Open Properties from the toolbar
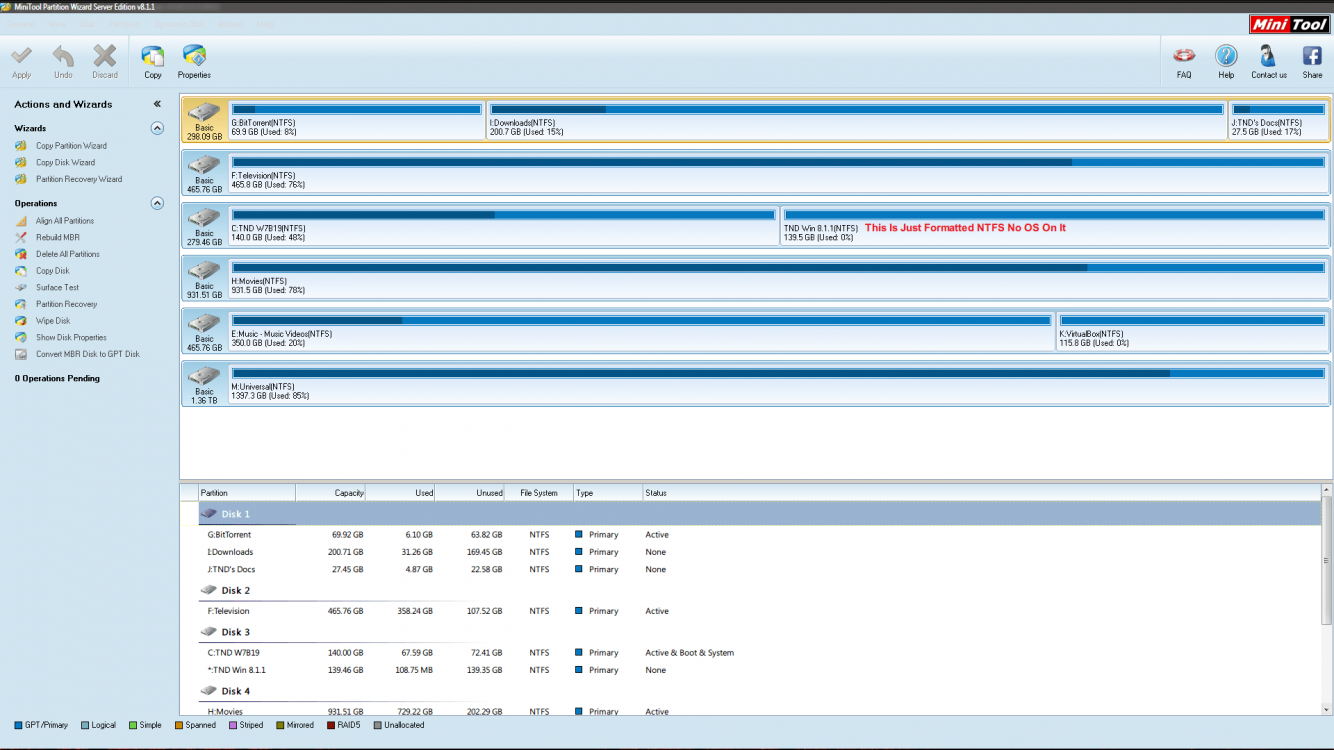1334x750 pixels. [x=194, y=61]
